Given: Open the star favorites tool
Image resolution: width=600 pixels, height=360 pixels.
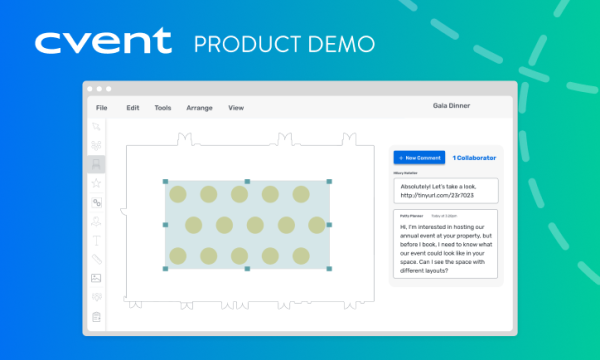Looking at the screenshot, I should 96,183.
